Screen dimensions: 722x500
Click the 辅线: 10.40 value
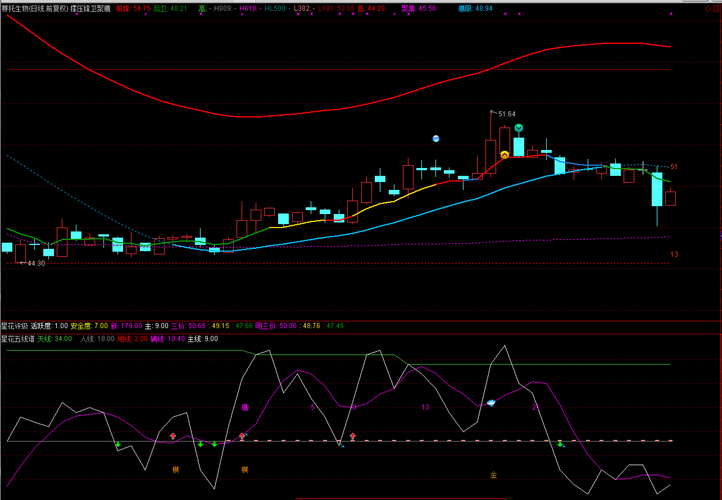click(x=168, y=339)
